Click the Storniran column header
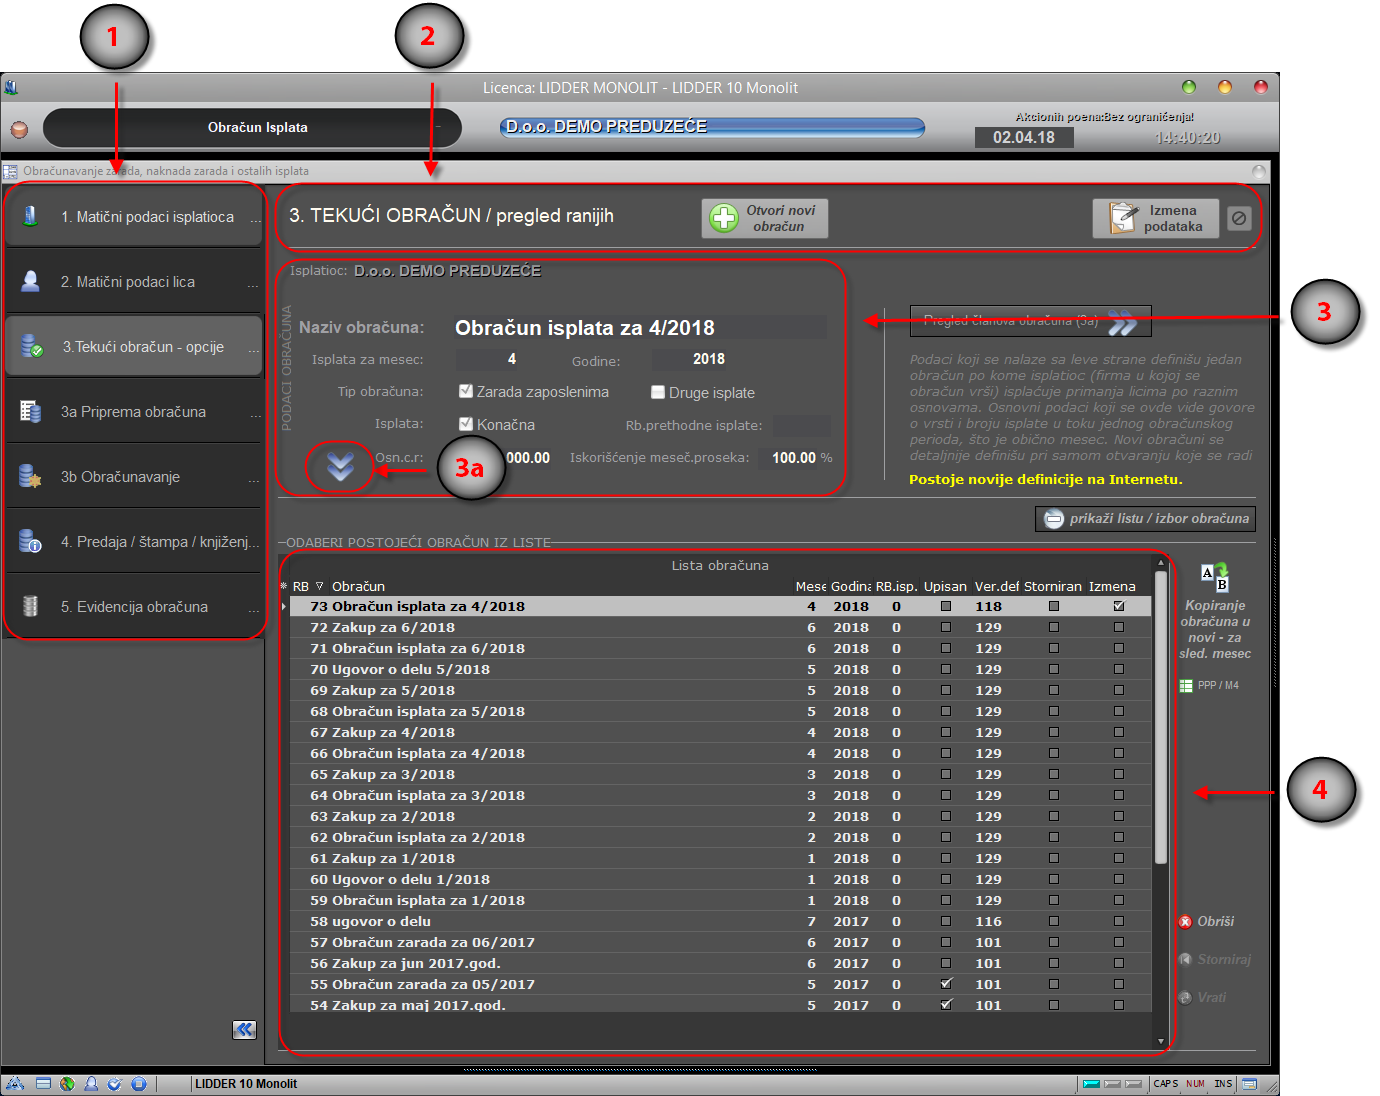 [x=1053, y=586]
